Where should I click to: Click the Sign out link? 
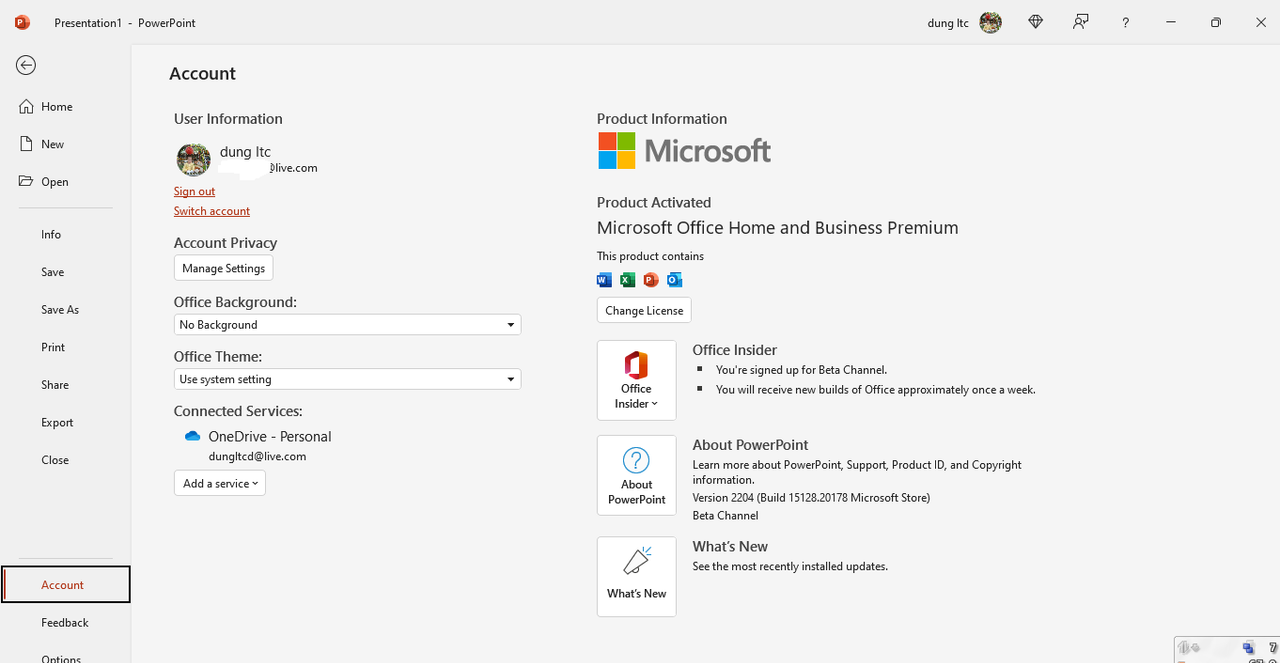pyautogui.click(x=194, y=191)
